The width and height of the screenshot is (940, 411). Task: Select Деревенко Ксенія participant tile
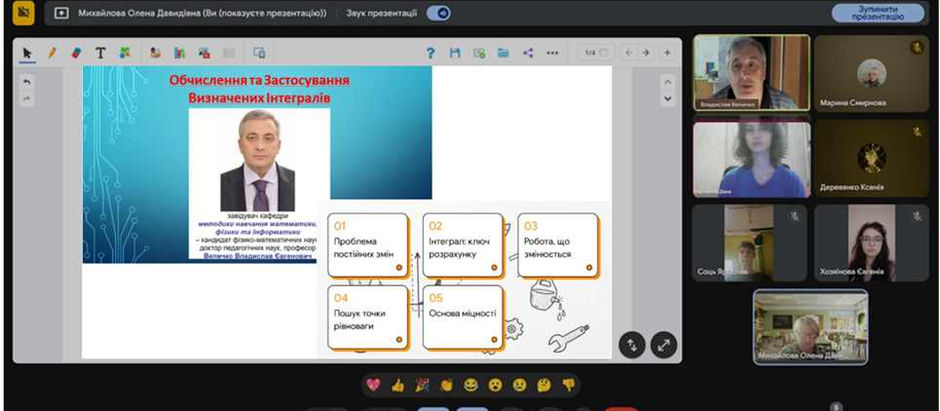(x=871, y=158)
